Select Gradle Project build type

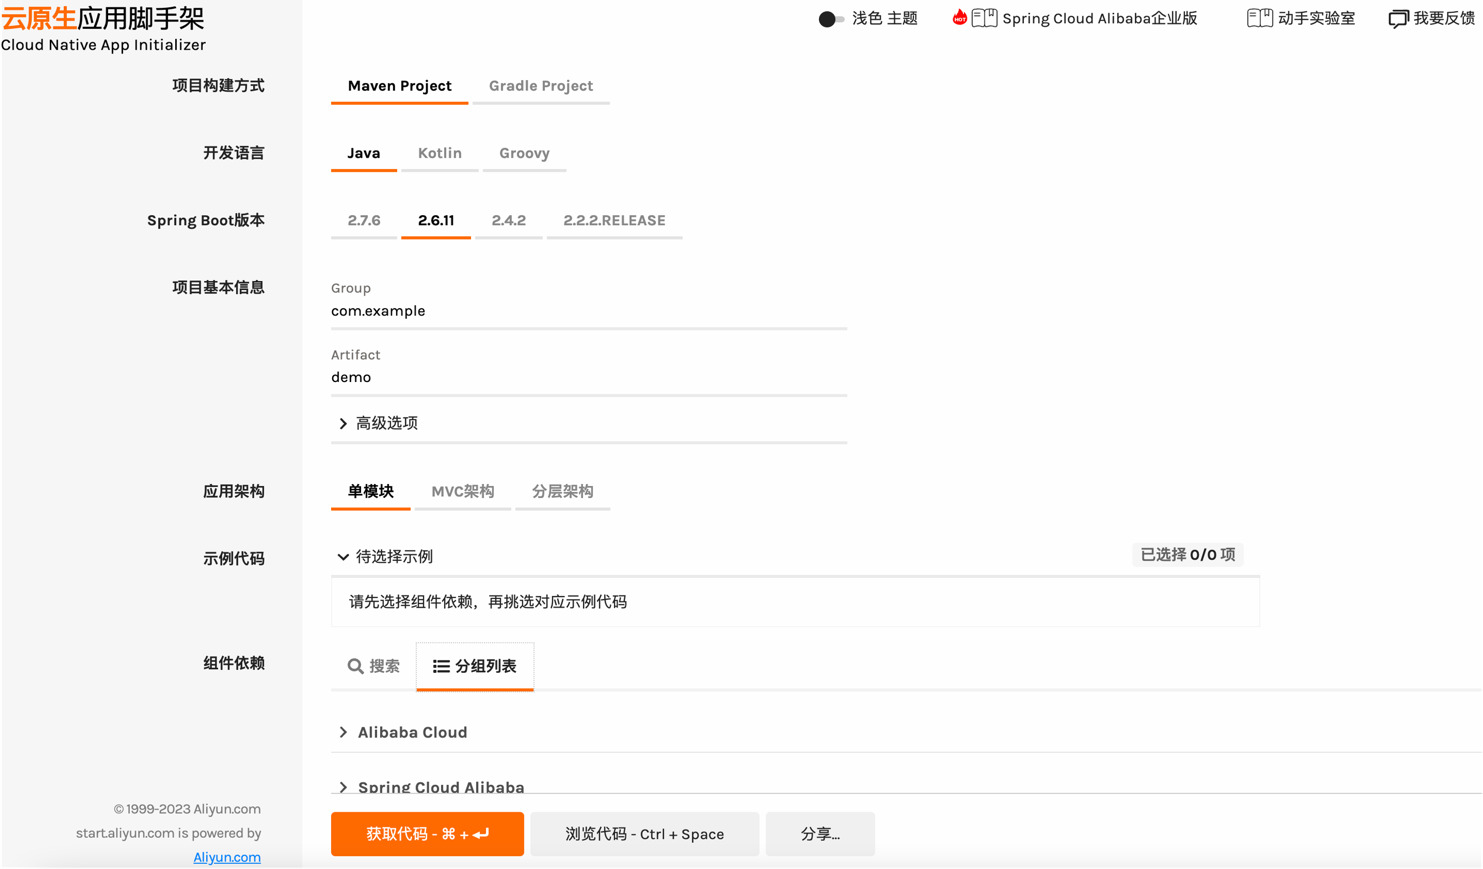[x=540, y=86]
